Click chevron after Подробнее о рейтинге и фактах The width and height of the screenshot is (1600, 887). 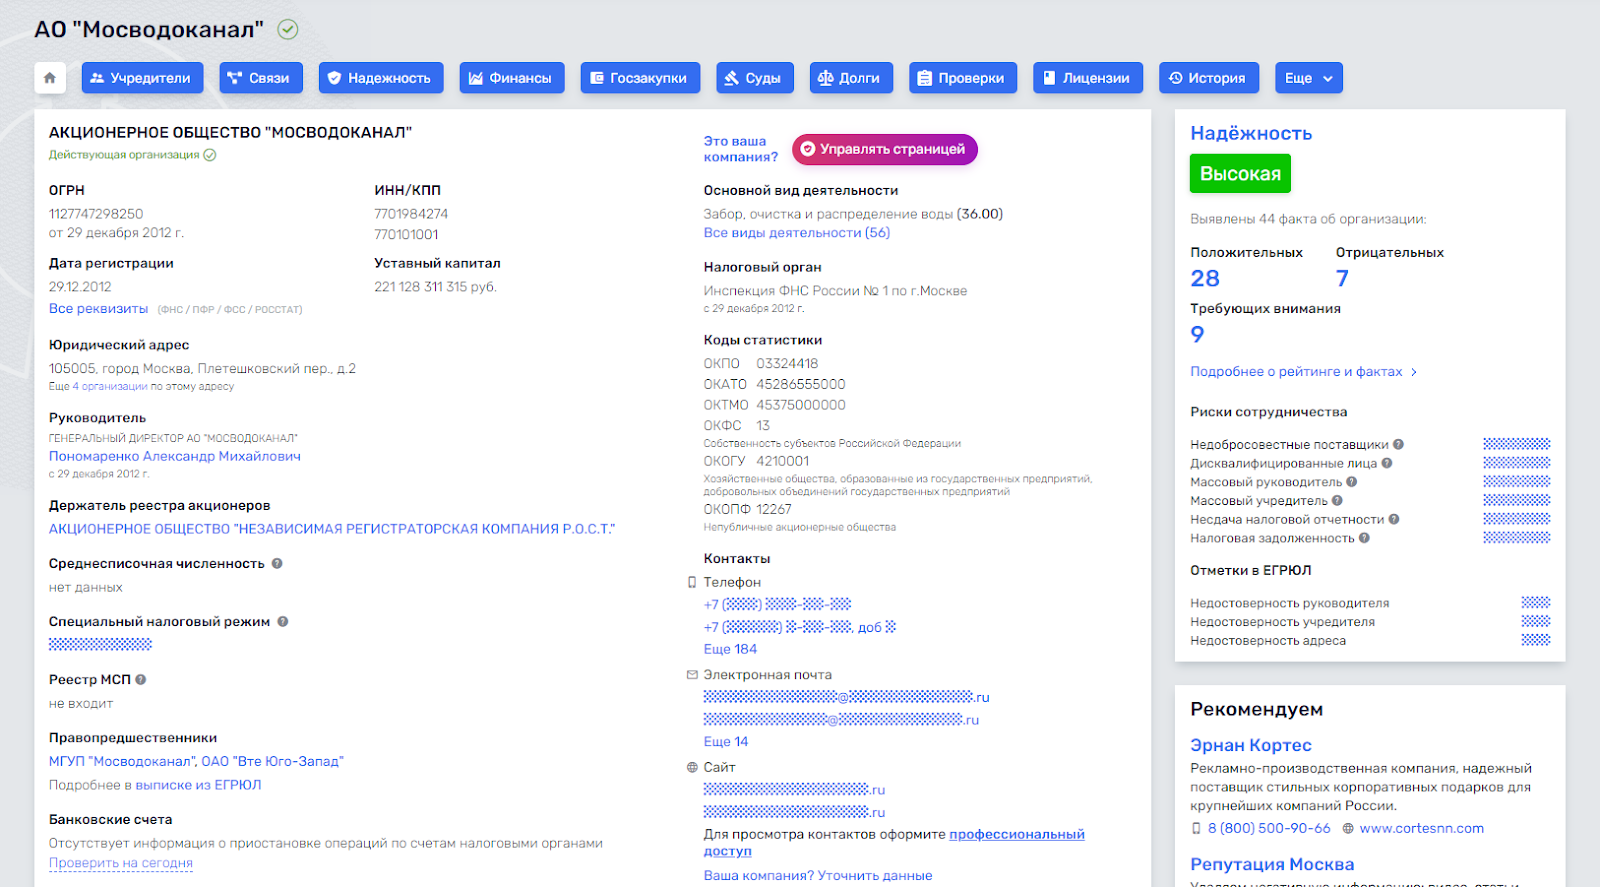point(1414,372)
